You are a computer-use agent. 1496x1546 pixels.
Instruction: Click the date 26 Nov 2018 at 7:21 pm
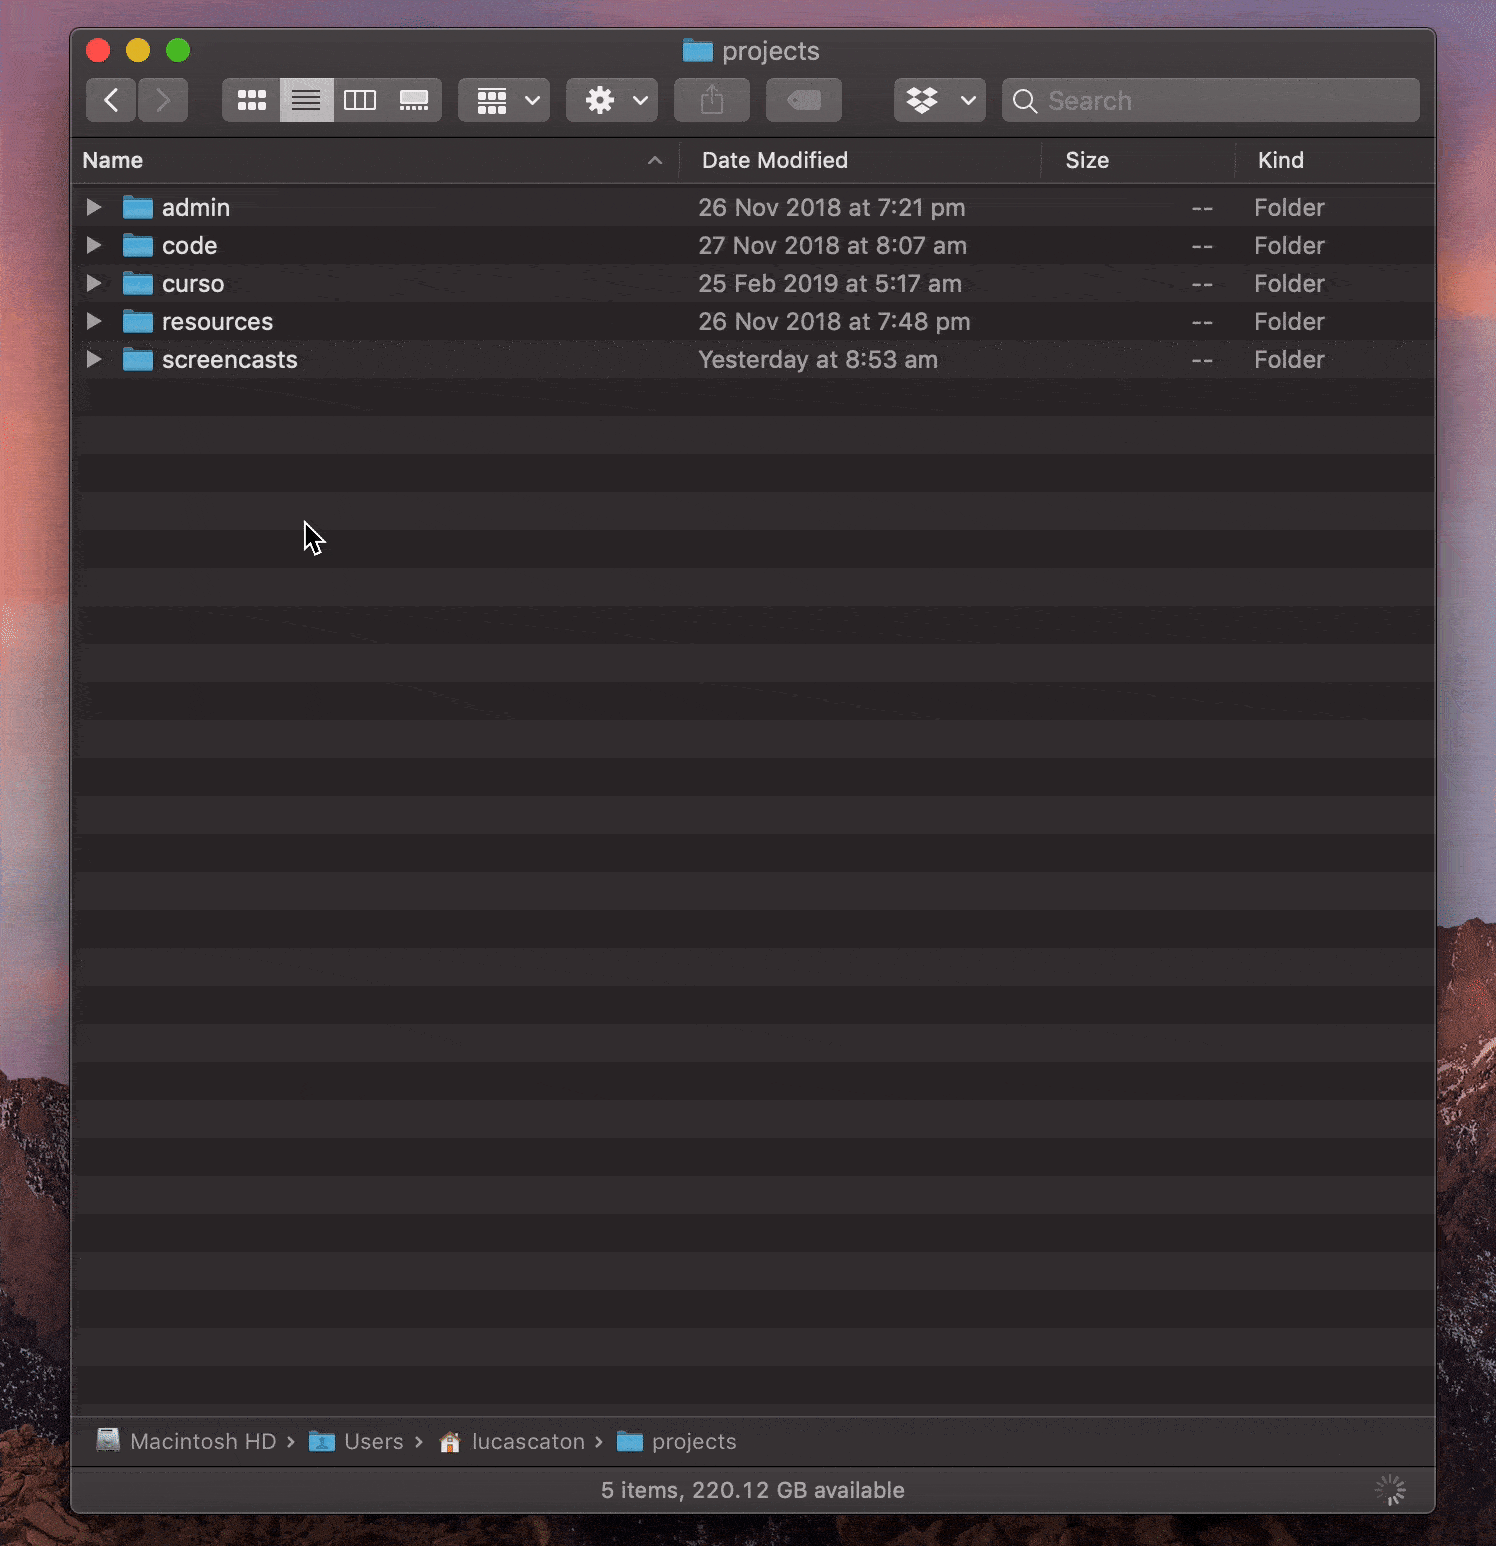point(832,207)
